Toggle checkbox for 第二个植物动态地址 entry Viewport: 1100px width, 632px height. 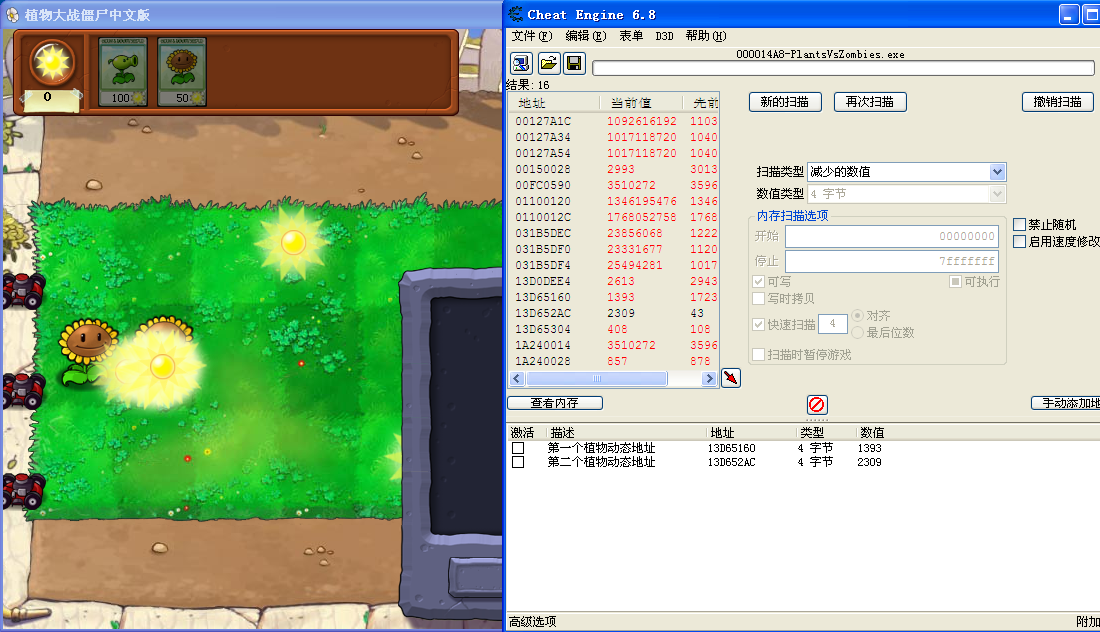518,462
